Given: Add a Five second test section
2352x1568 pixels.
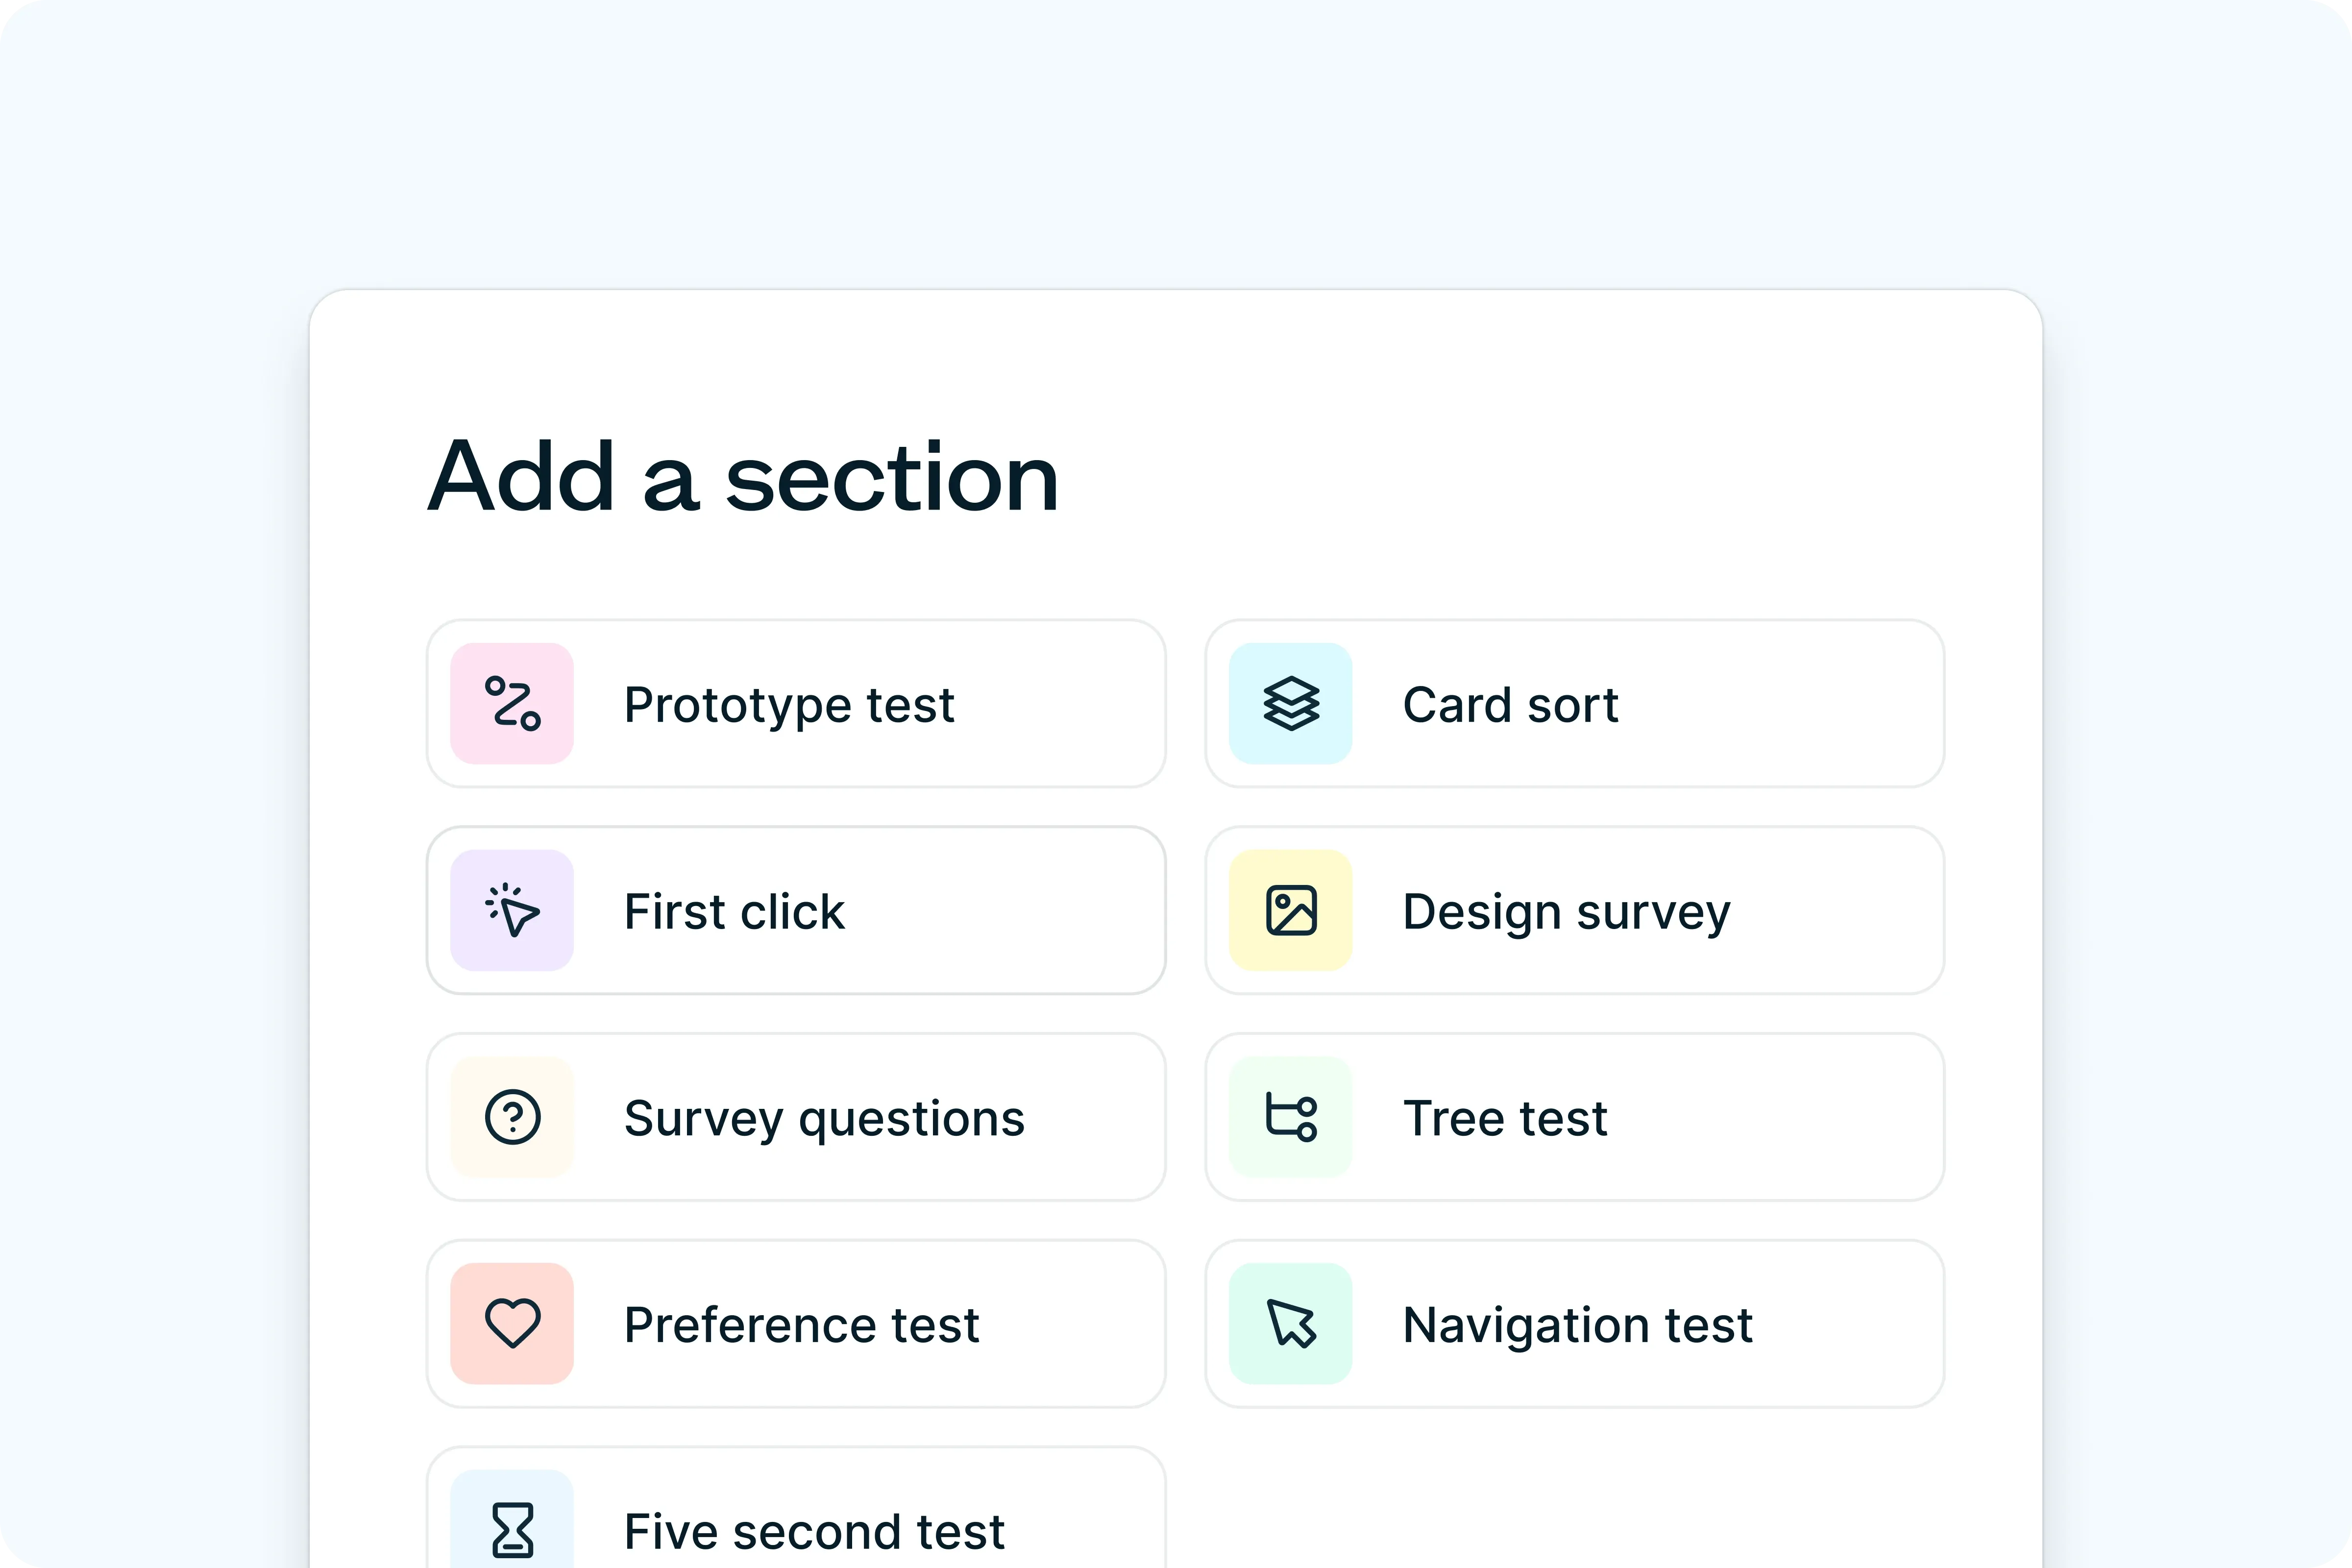Looking at the screenshot, I should pyautogui.click(x=795, y=1520).
